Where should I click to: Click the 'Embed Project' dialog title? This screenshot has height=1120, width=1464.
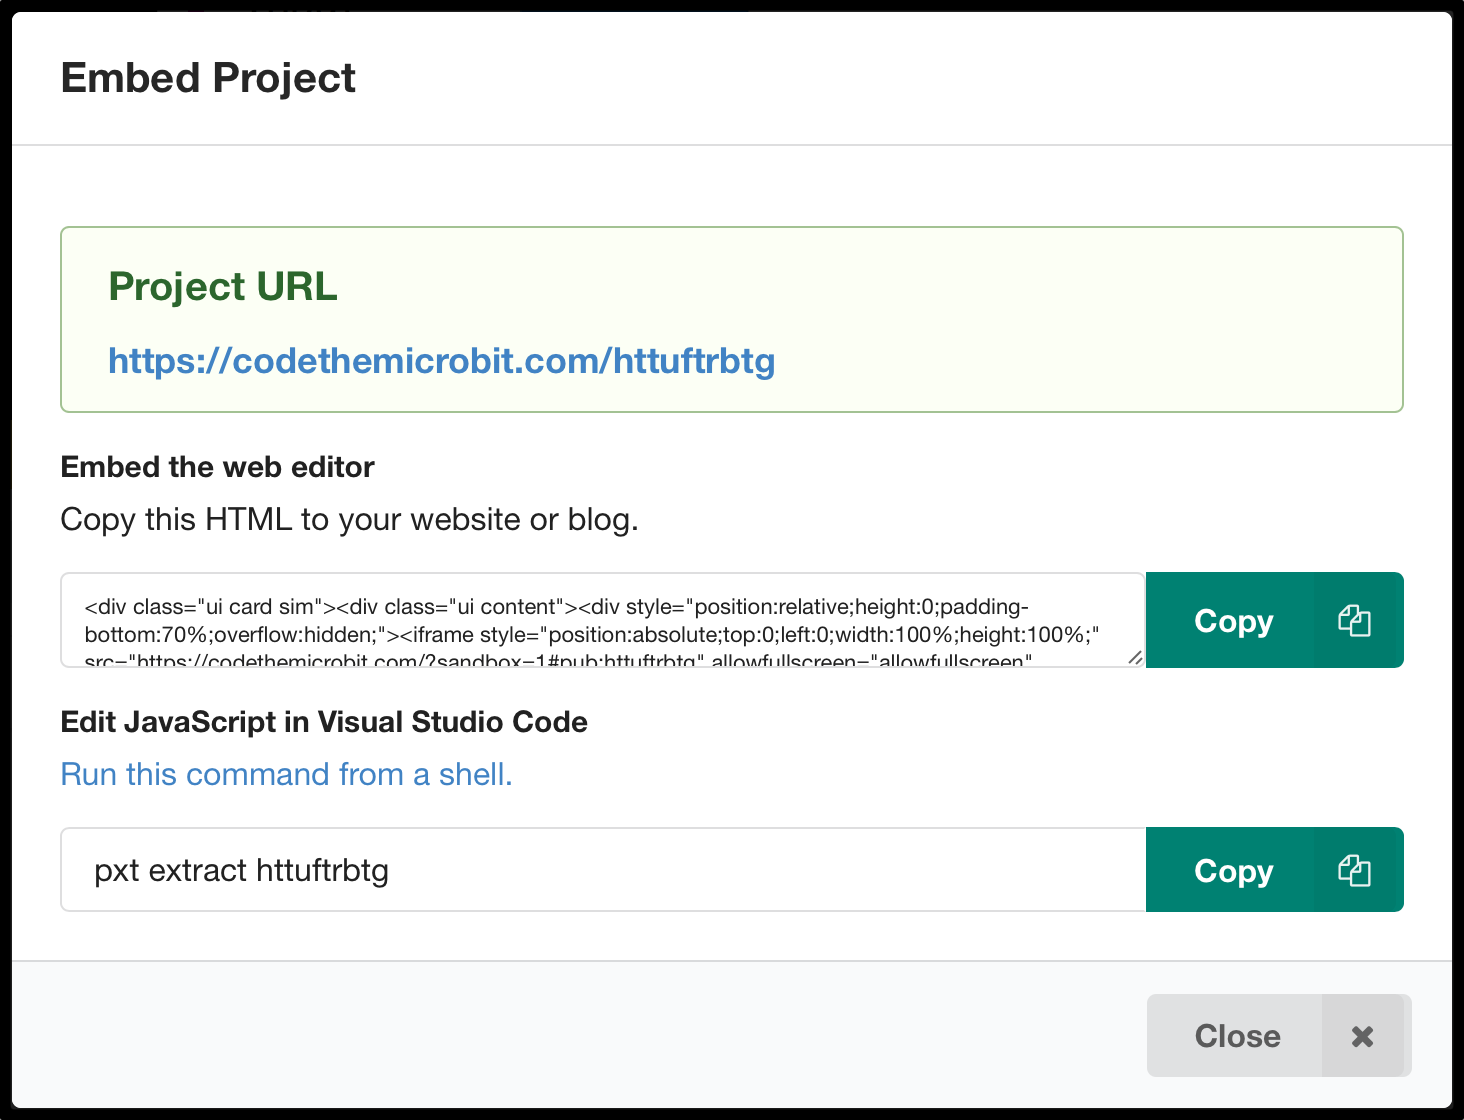click(208, 78)
